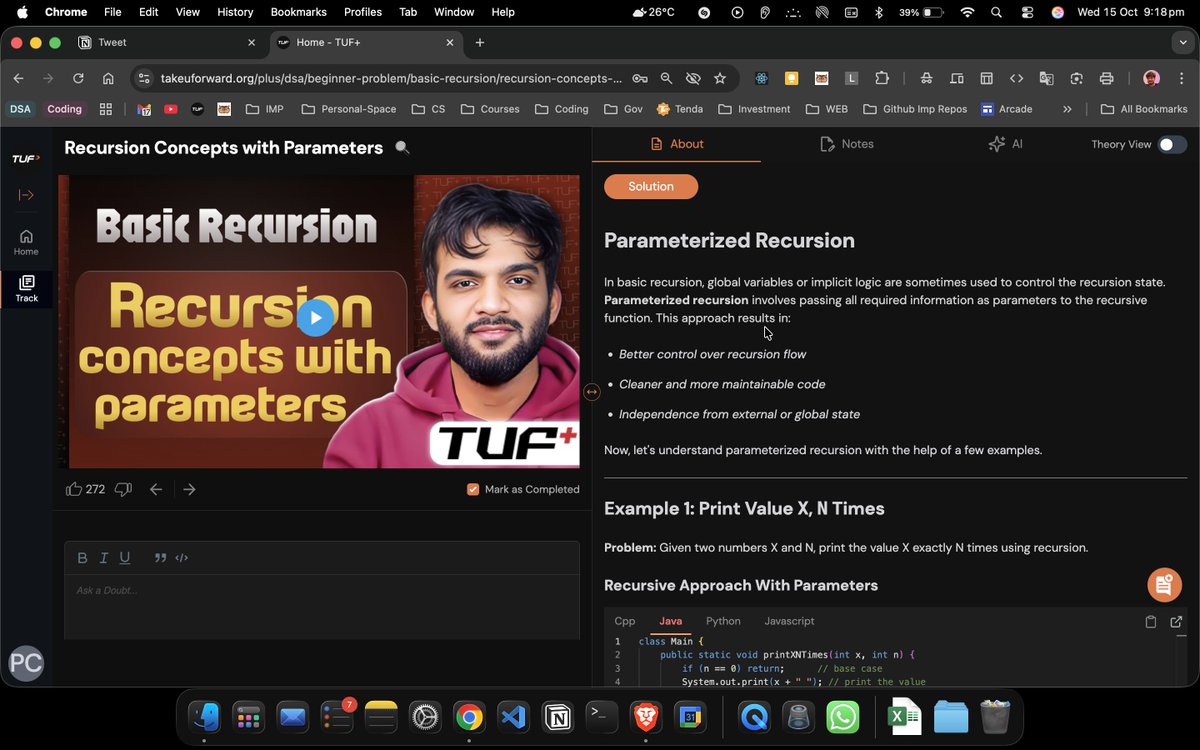The height and width of the screenshot is (750, 1200).
Task: Select the Cpp code tab
Action: click(x=625, y=621)
